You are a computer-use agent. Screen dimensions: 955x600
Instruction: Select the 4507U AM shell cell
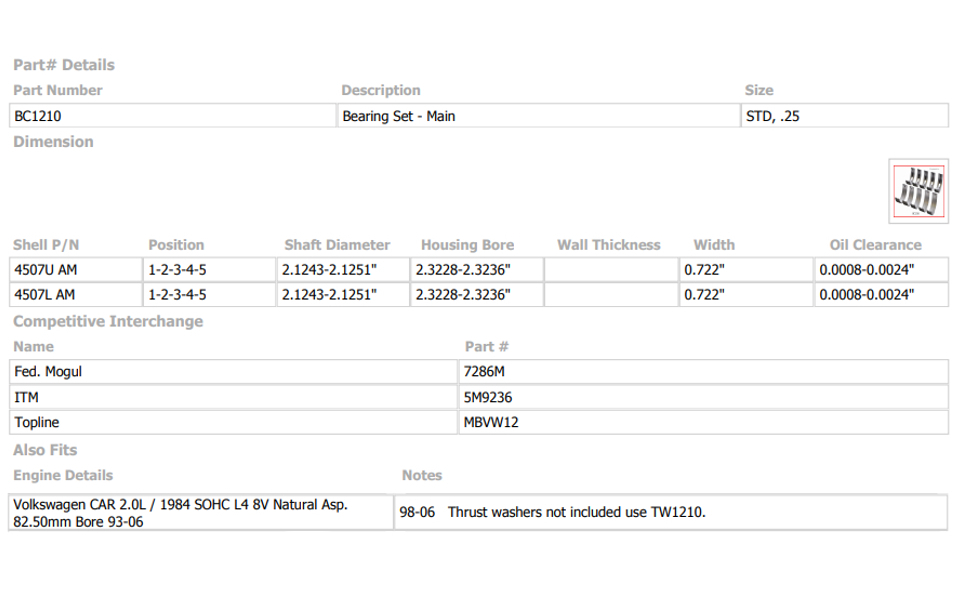[76, 270]
